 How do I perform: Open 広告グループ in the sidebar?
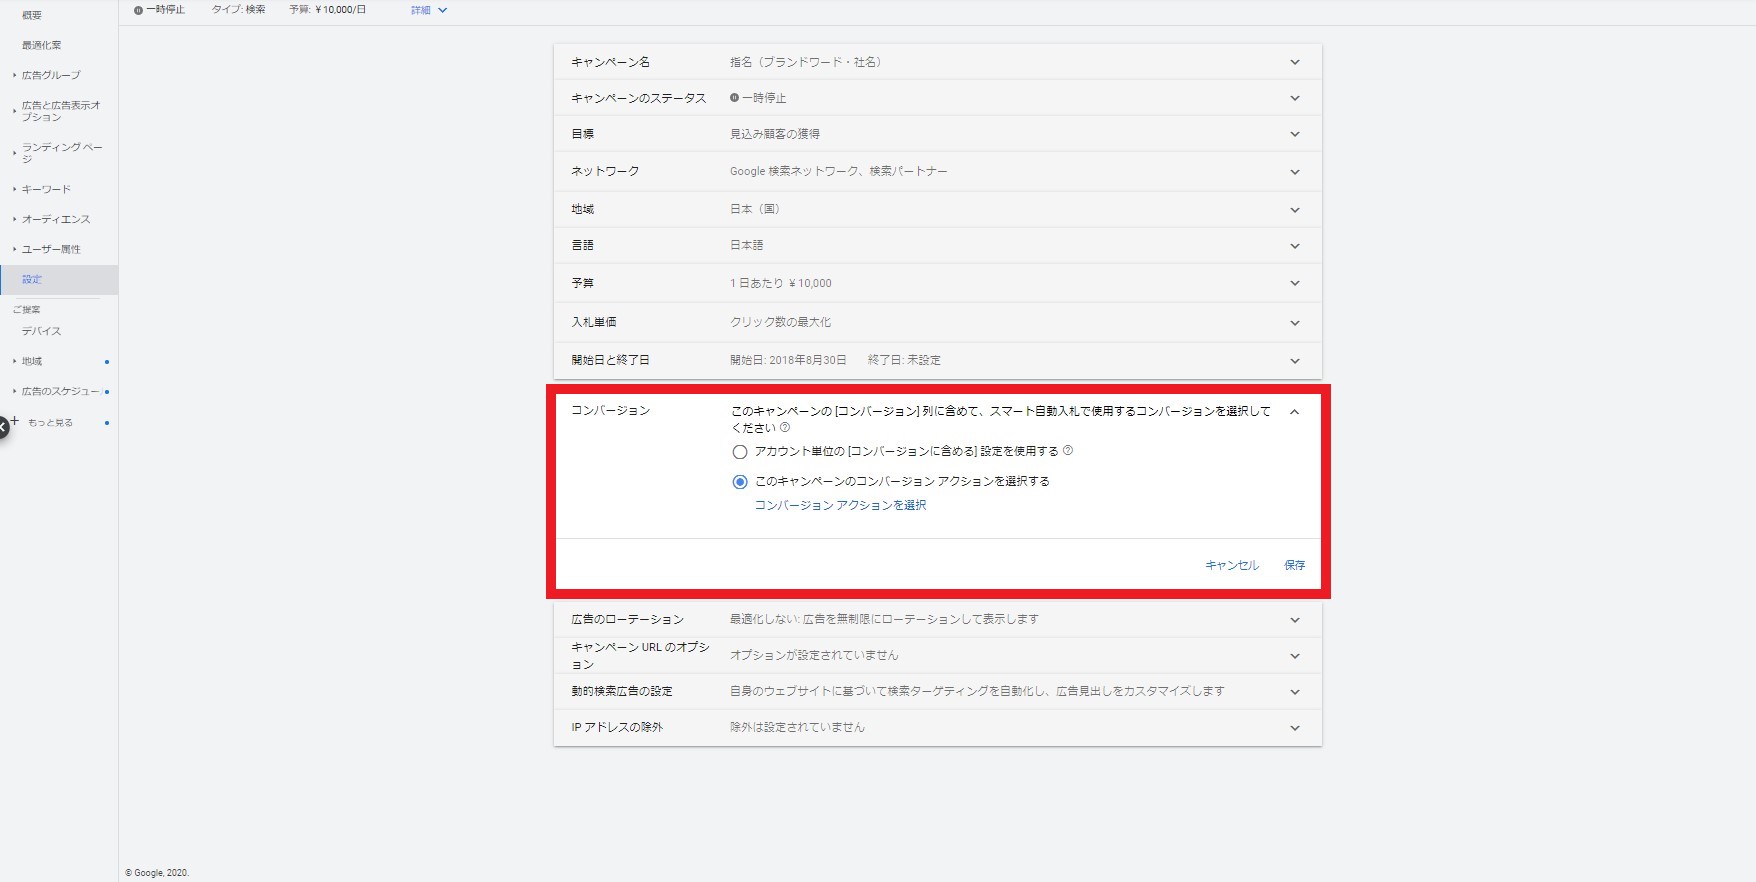[51, 75]
